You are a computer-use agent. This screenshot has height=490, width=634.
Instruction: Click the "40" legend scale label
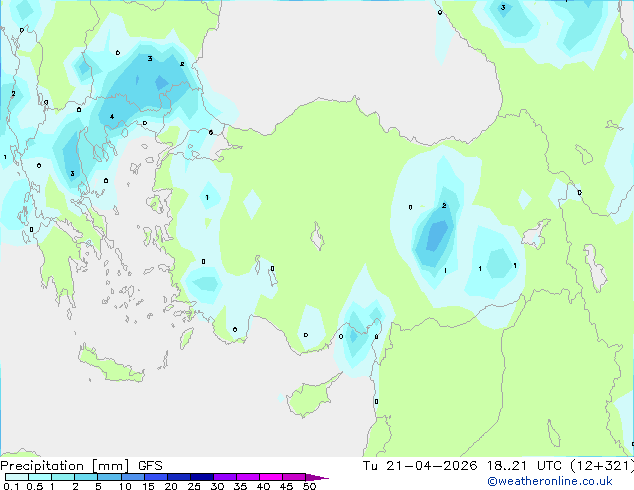(x=263, y=486)
